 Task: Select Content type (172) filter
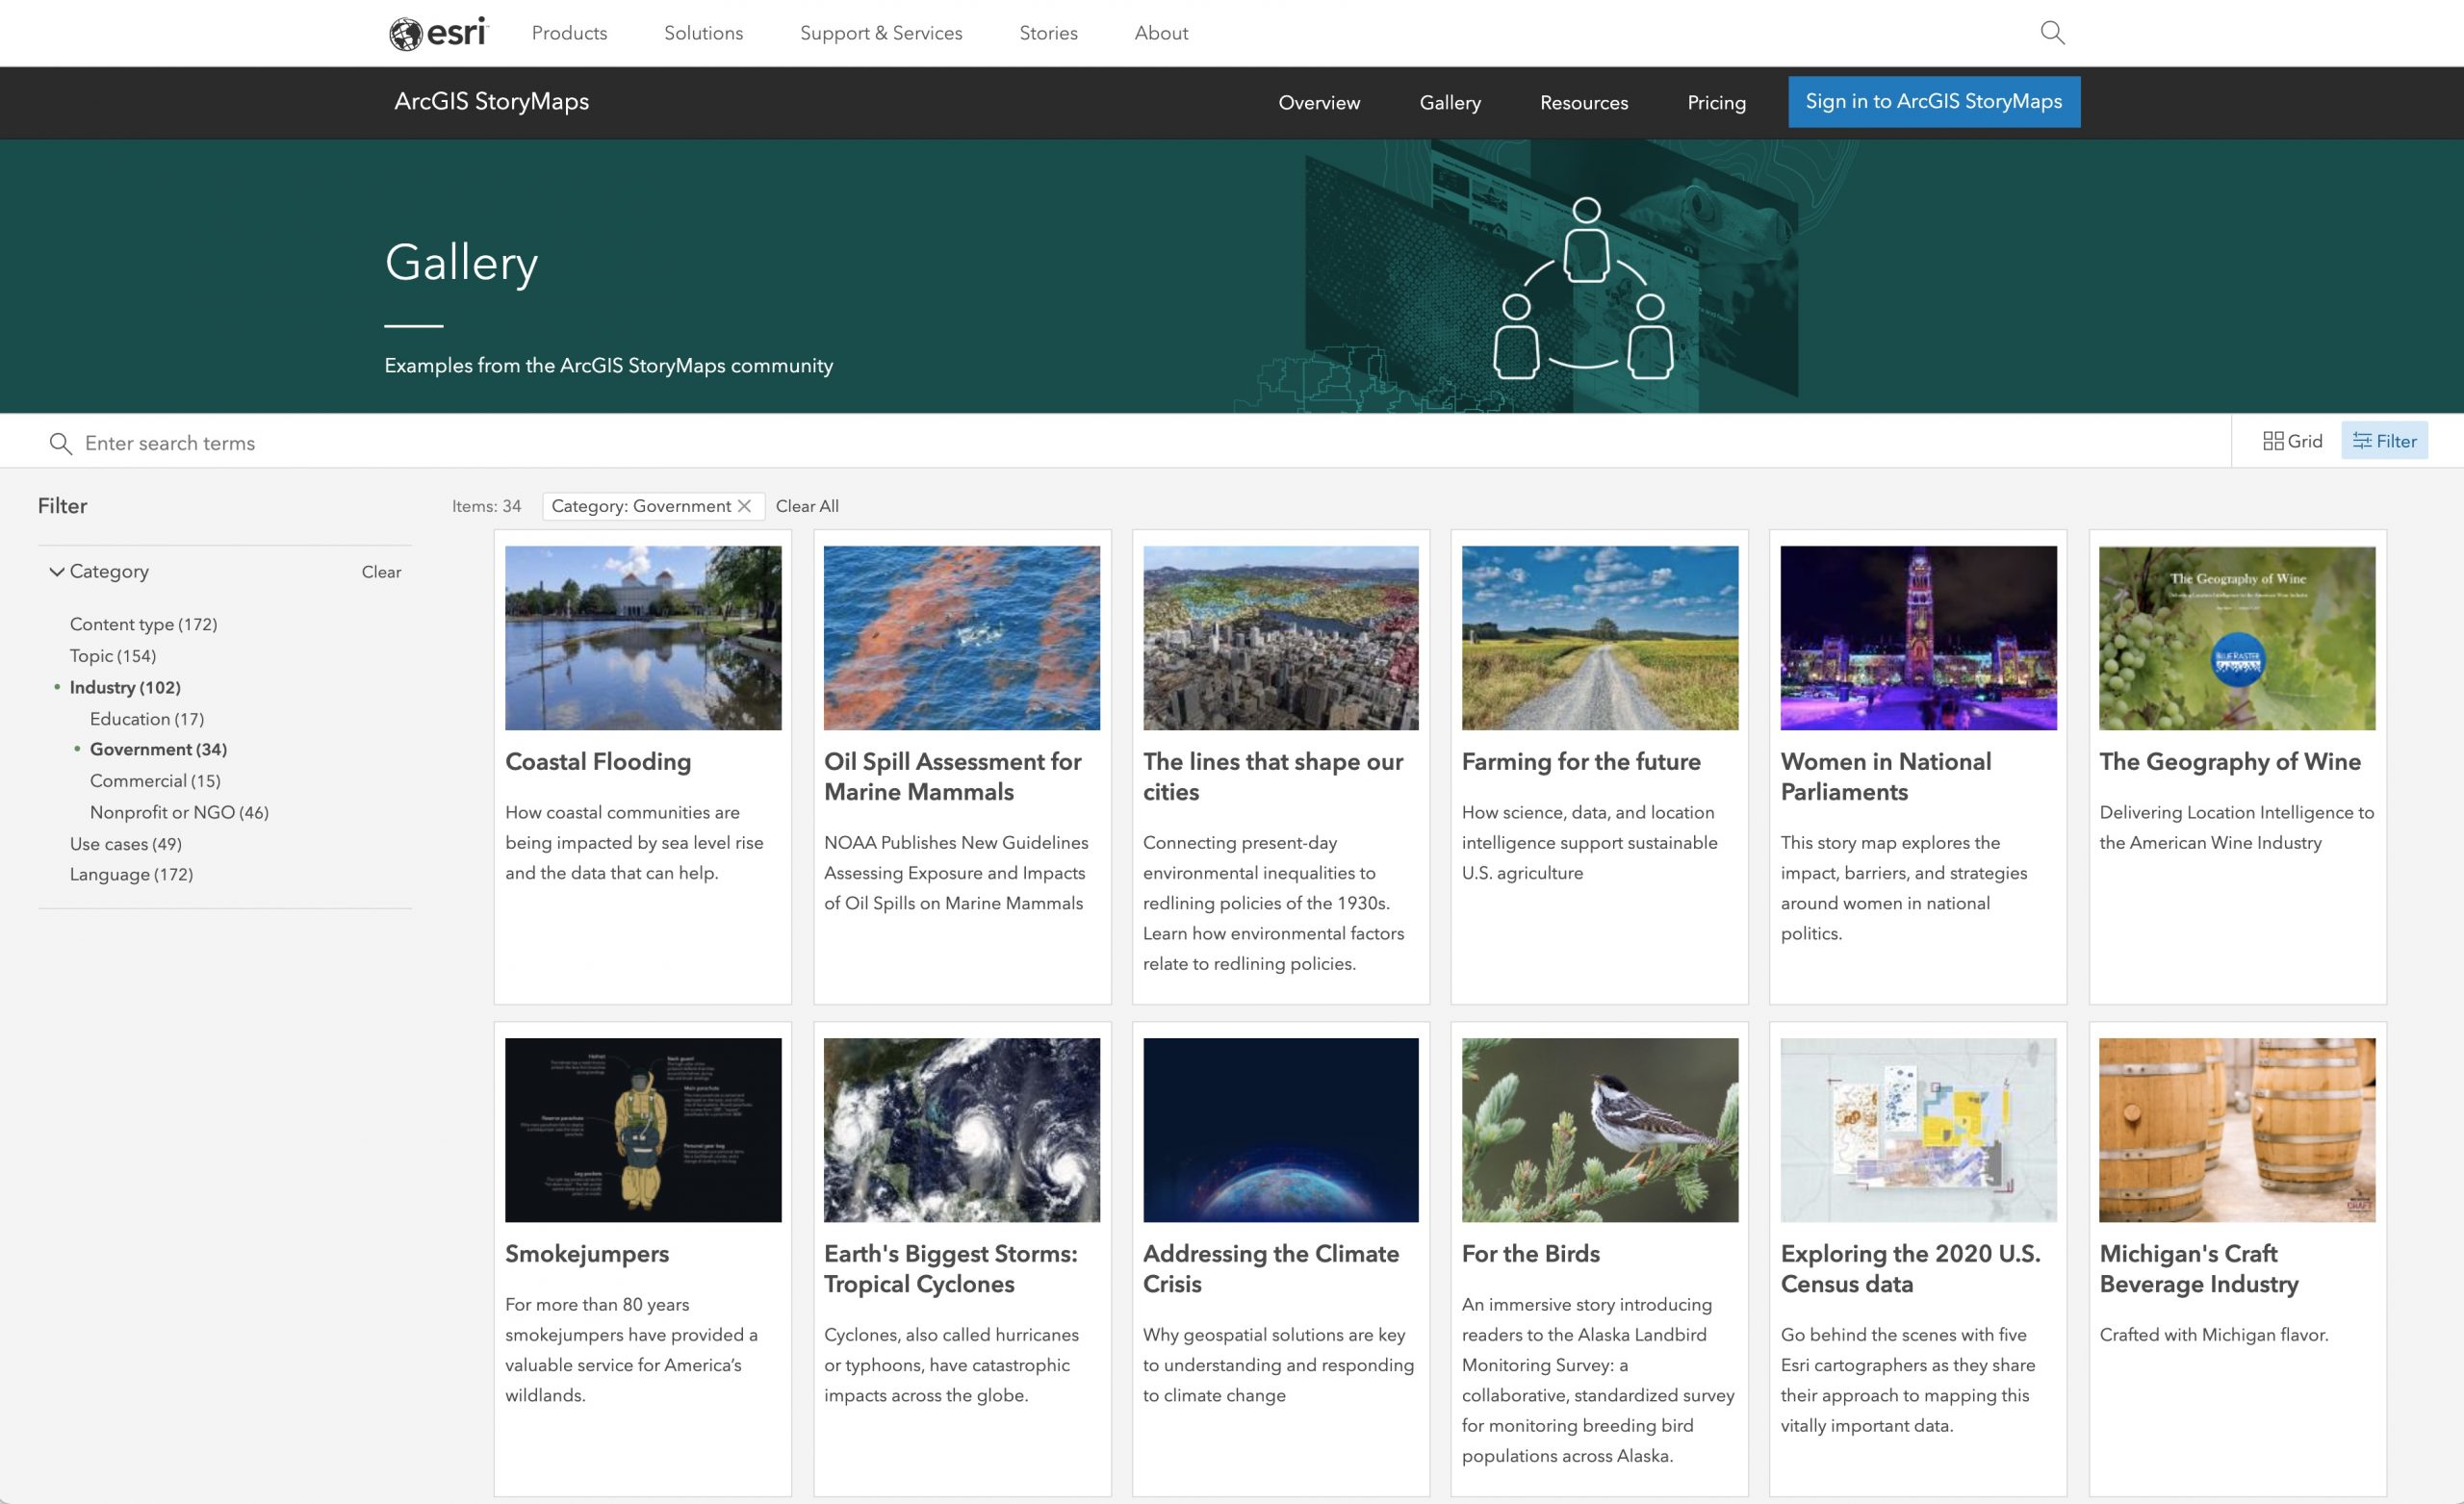point(143,624)
